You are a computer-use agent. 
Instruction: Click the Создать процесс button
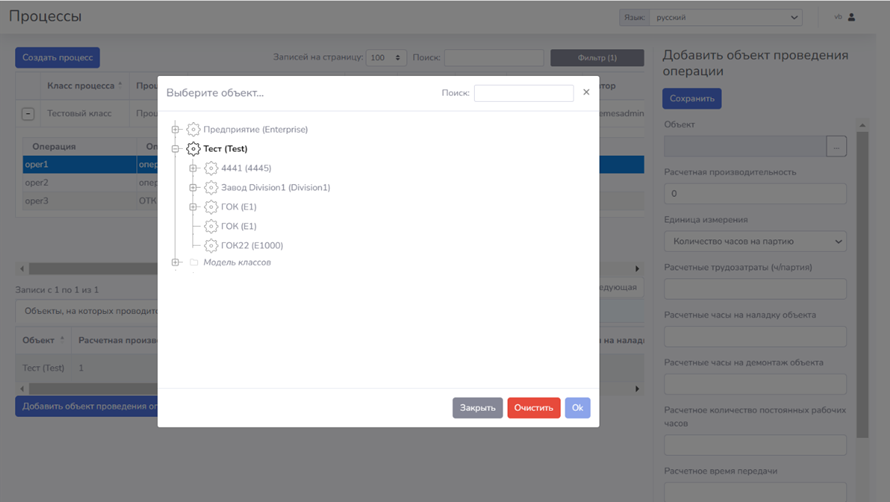[x=57, y=57]
